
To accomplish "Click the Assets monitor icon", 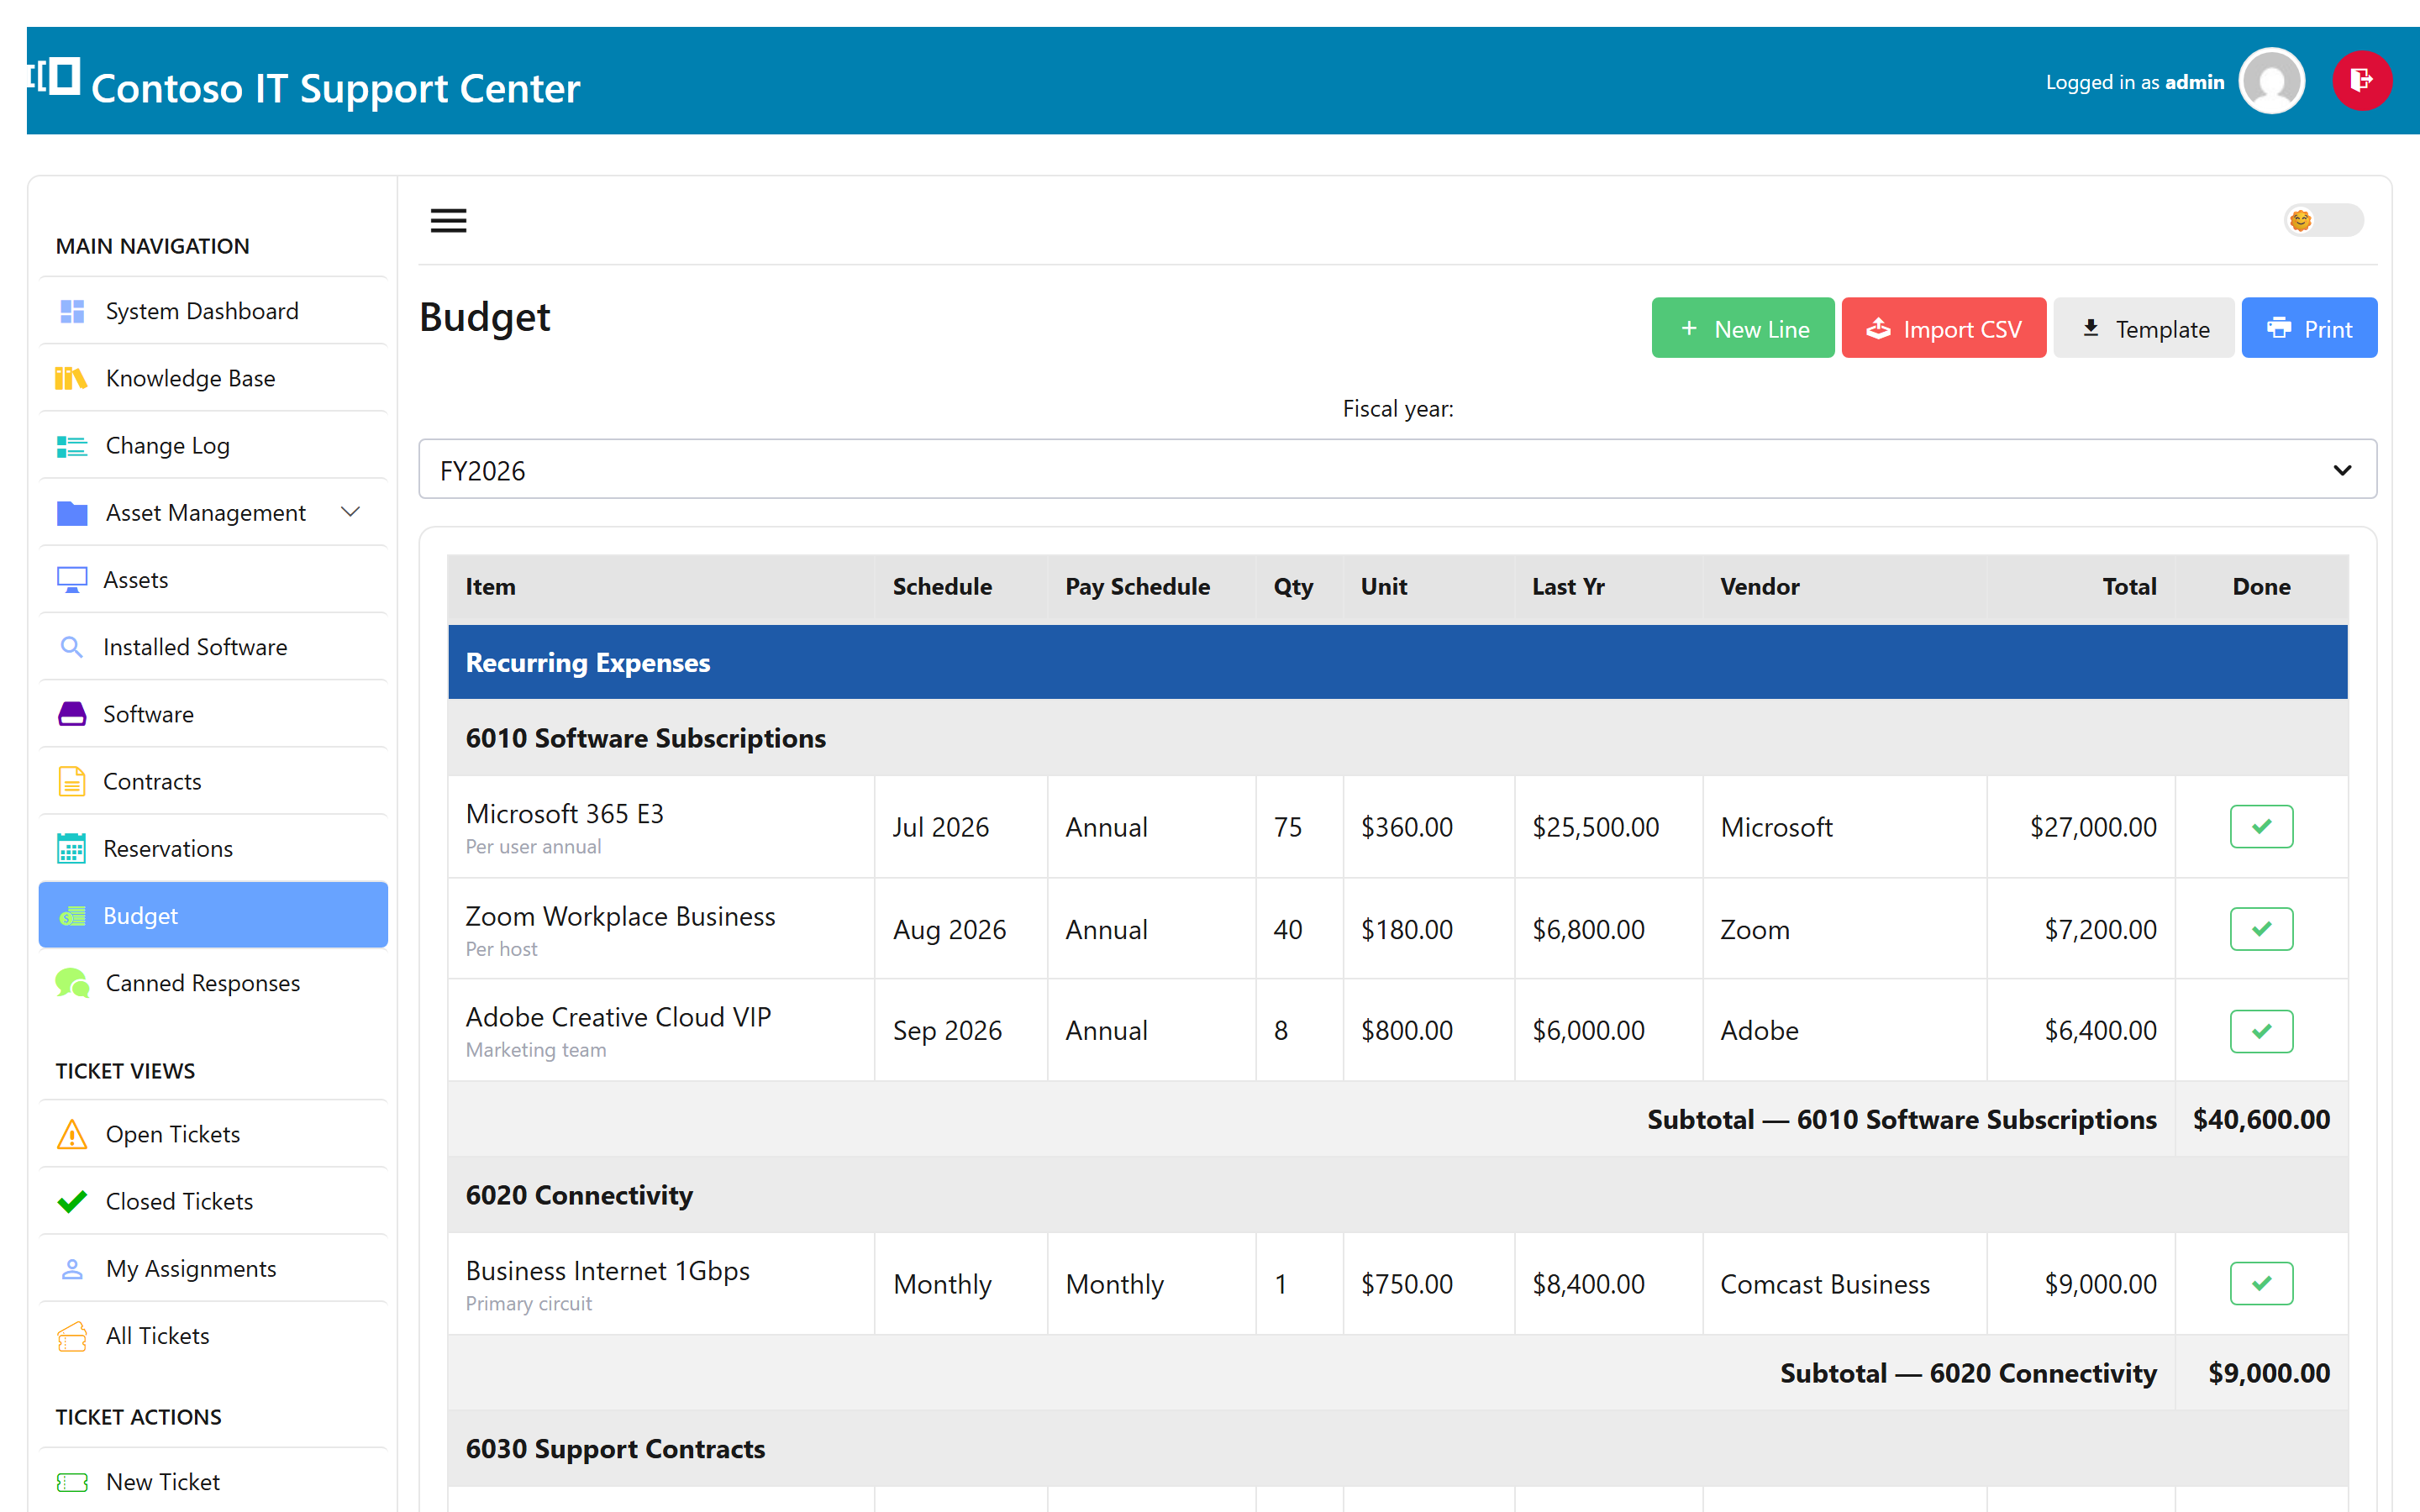I will coord(72,579).
